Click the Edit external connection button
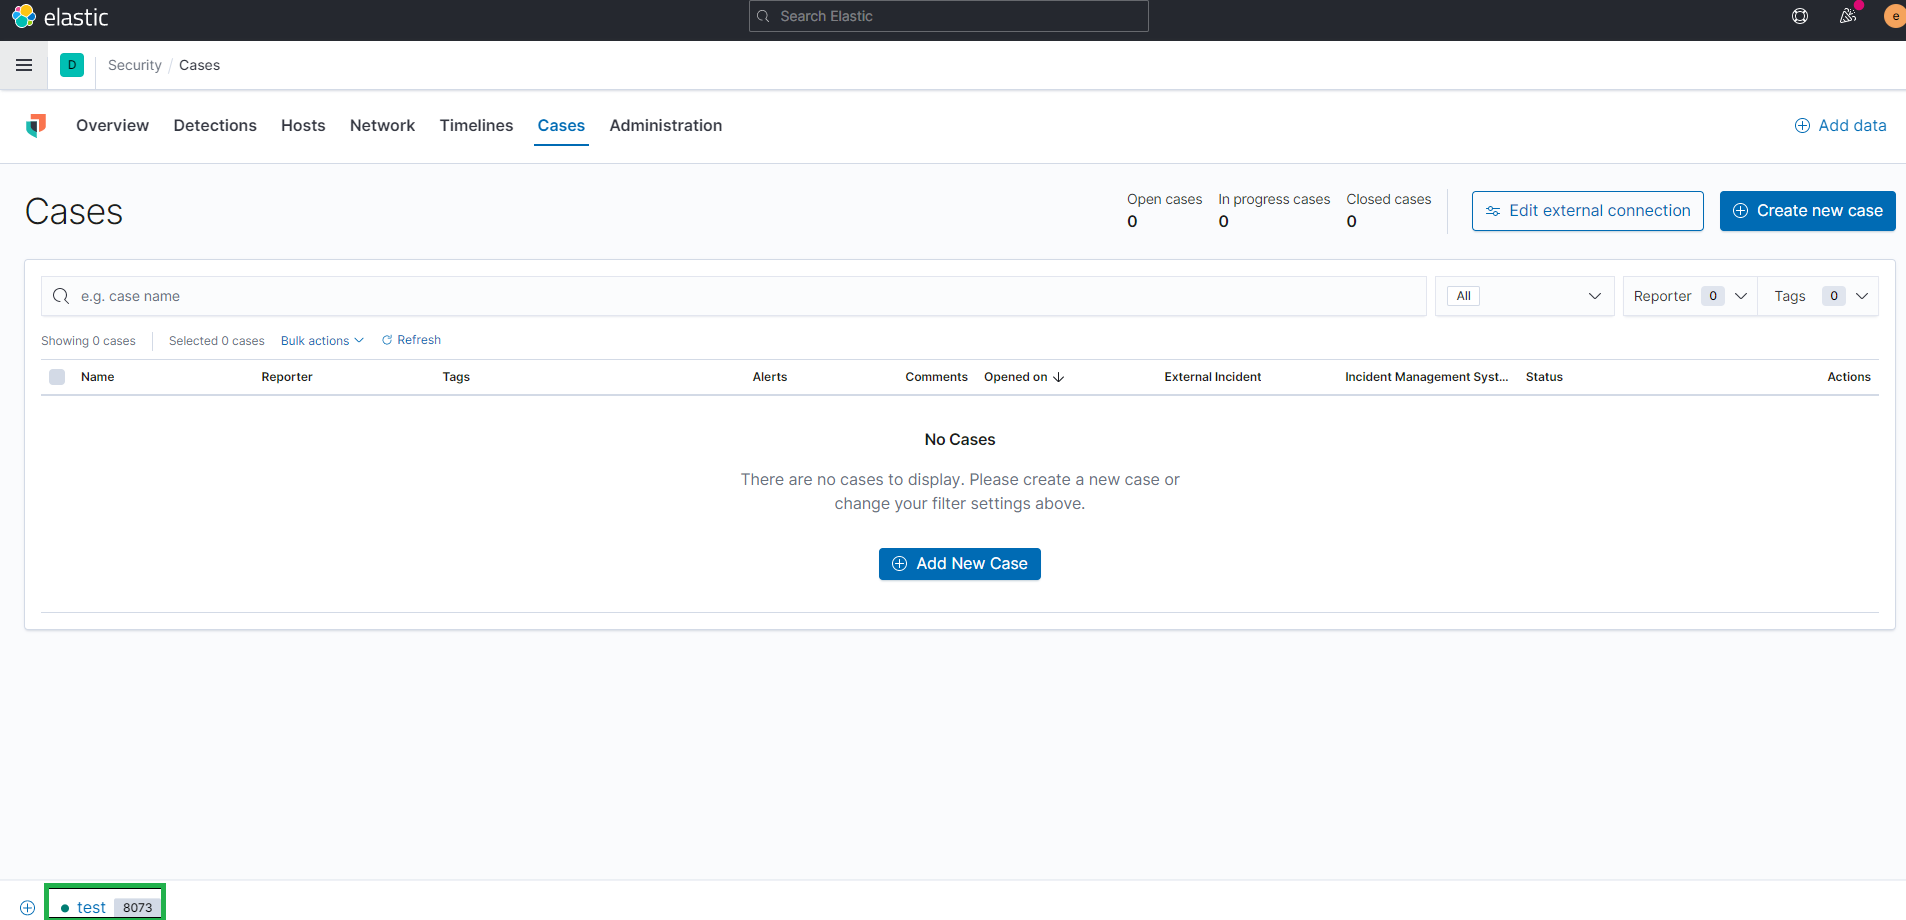 (x=1587, y=211)
